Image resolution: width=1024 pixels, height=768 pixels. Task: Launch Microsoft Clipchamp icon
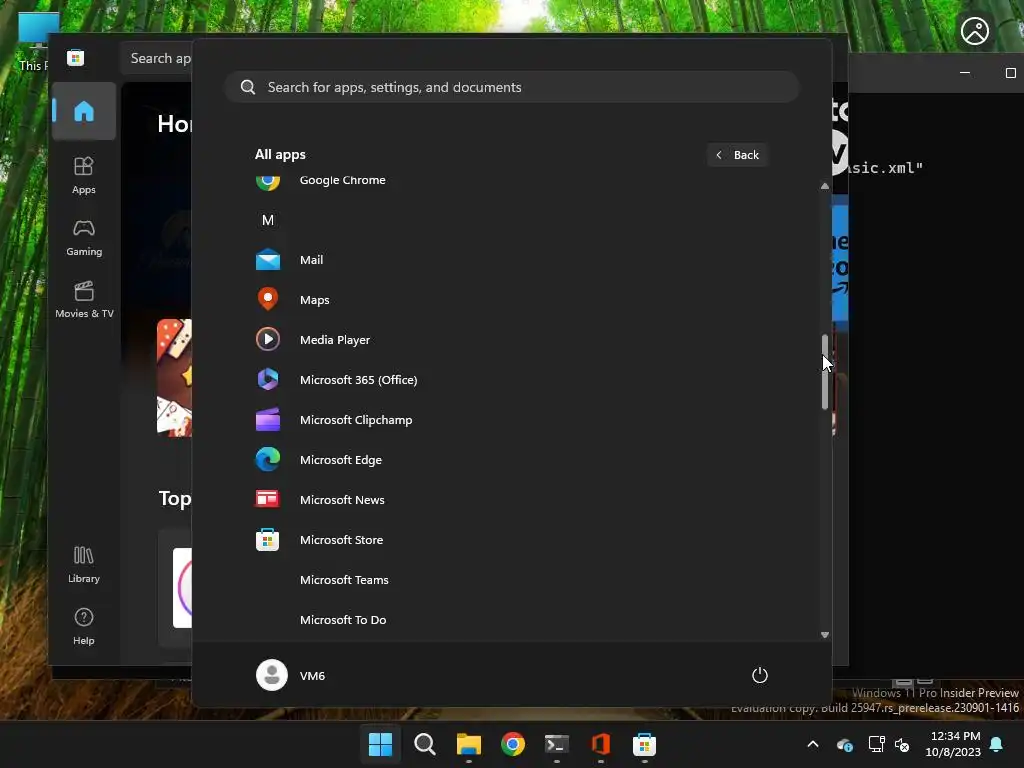pos(268,420)
